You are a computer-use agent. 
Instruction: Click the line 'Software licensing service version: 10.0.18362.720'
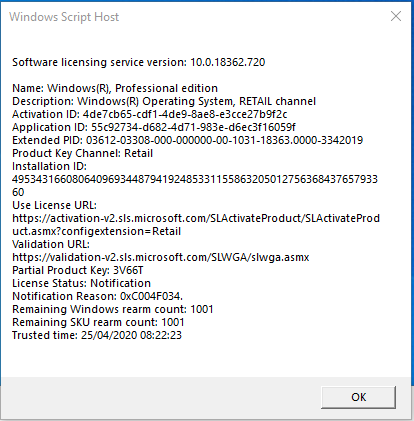point(139,62)
